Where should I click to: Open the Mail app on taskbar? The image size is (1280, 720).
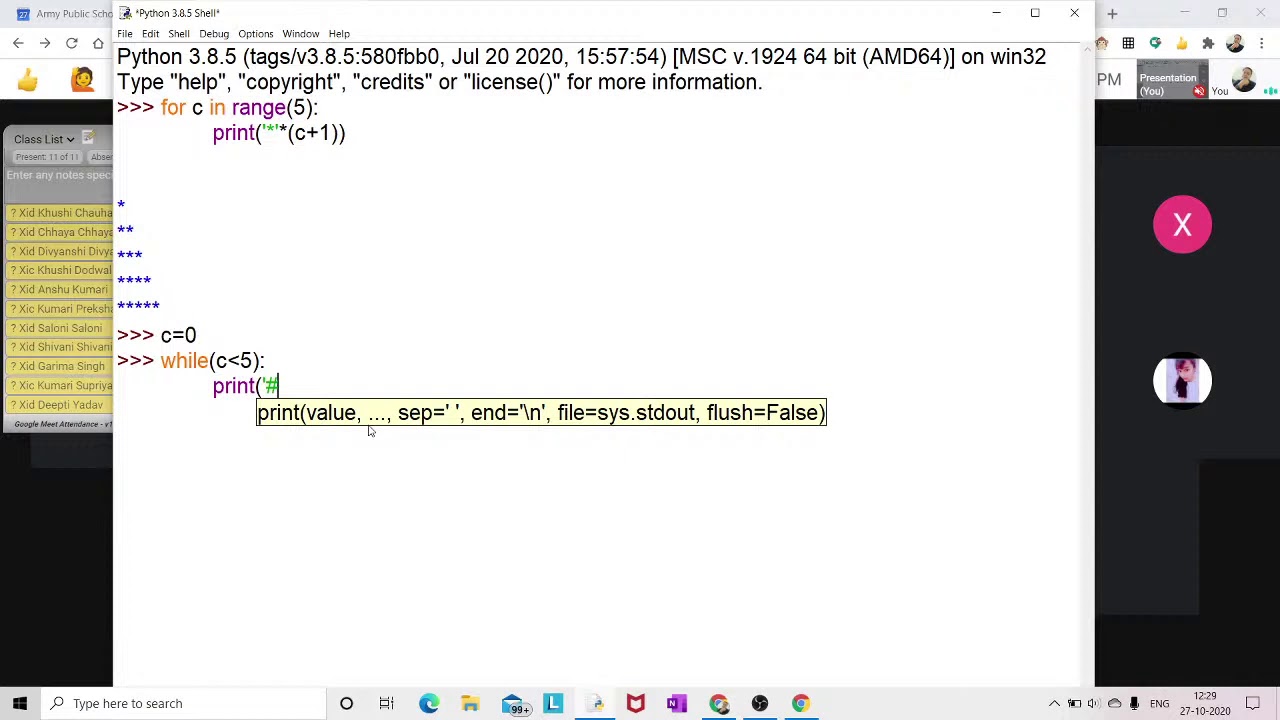[x=514, y=703]
